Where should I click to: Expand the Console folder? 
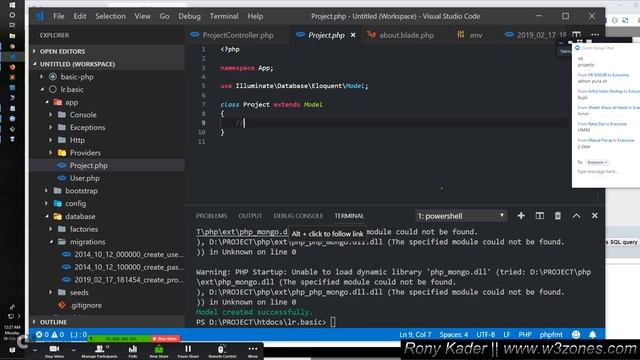[83, 115]
